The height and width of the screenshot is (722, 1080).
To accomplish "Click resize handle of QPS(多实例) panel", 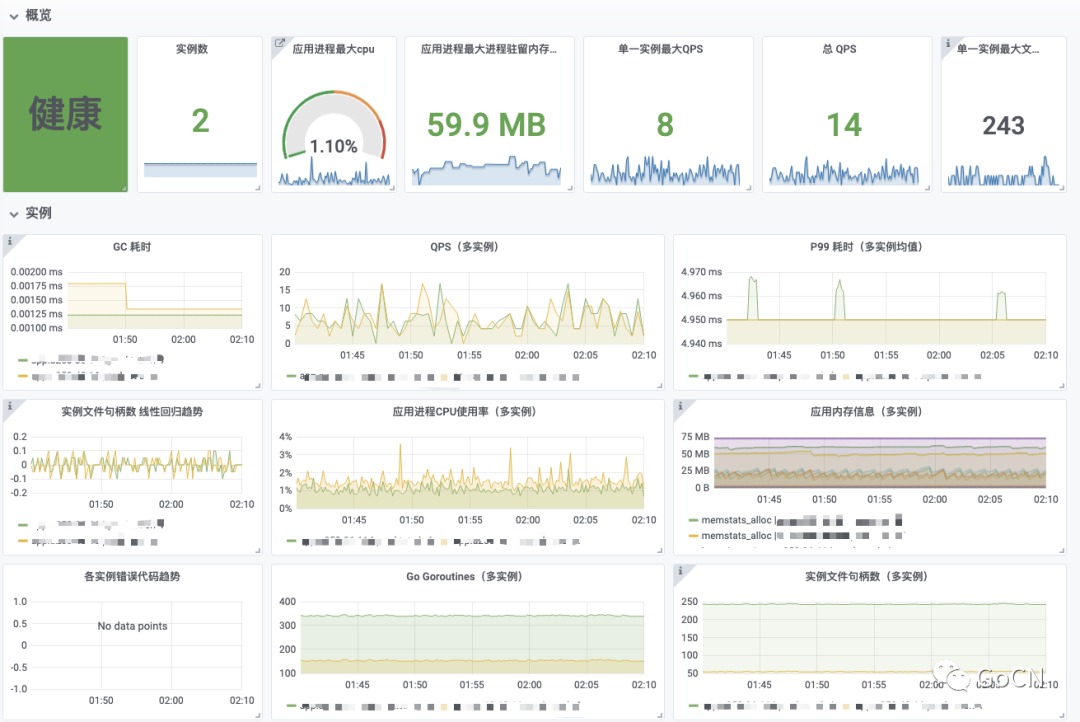I will [660, 386].
